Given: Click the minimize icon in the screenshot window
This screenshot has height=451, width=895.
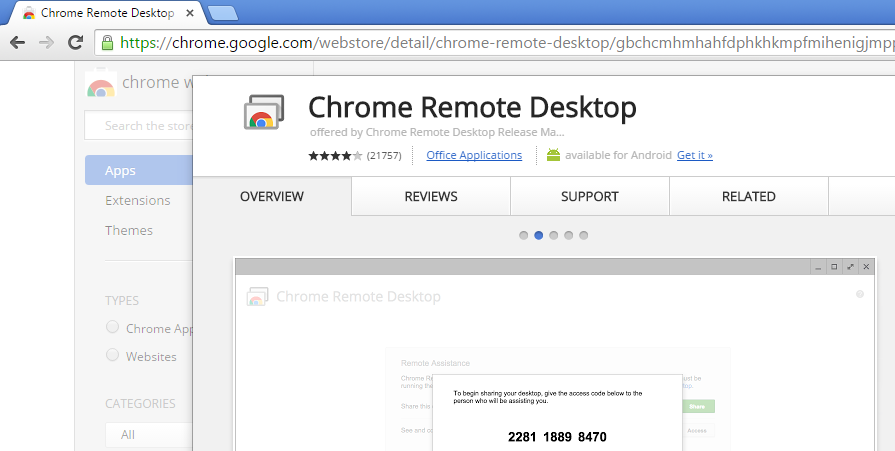Looking at the screenshot, I should 819,267.
